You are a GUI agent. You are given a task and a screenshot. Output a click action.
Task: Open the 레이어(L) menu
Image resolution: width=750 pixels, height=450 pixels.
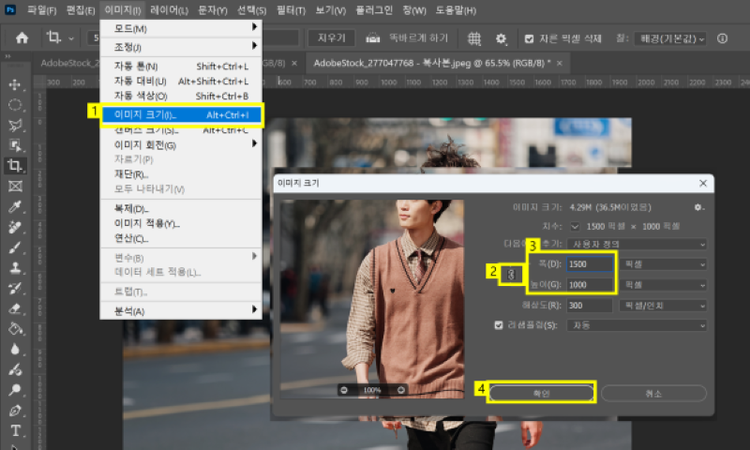[x=169, y=10]
